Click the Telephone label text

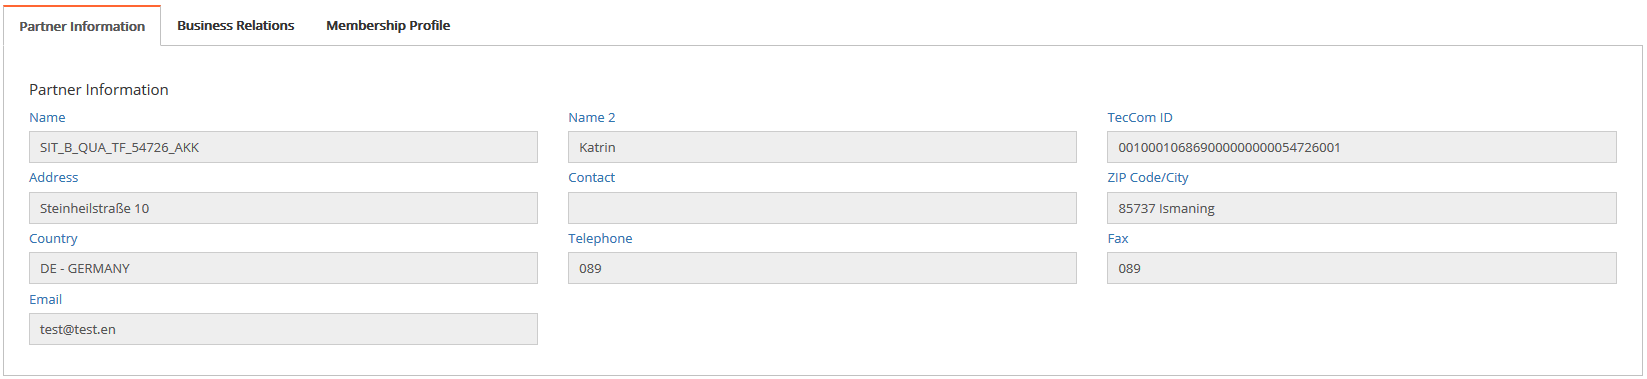coord(600,239)
